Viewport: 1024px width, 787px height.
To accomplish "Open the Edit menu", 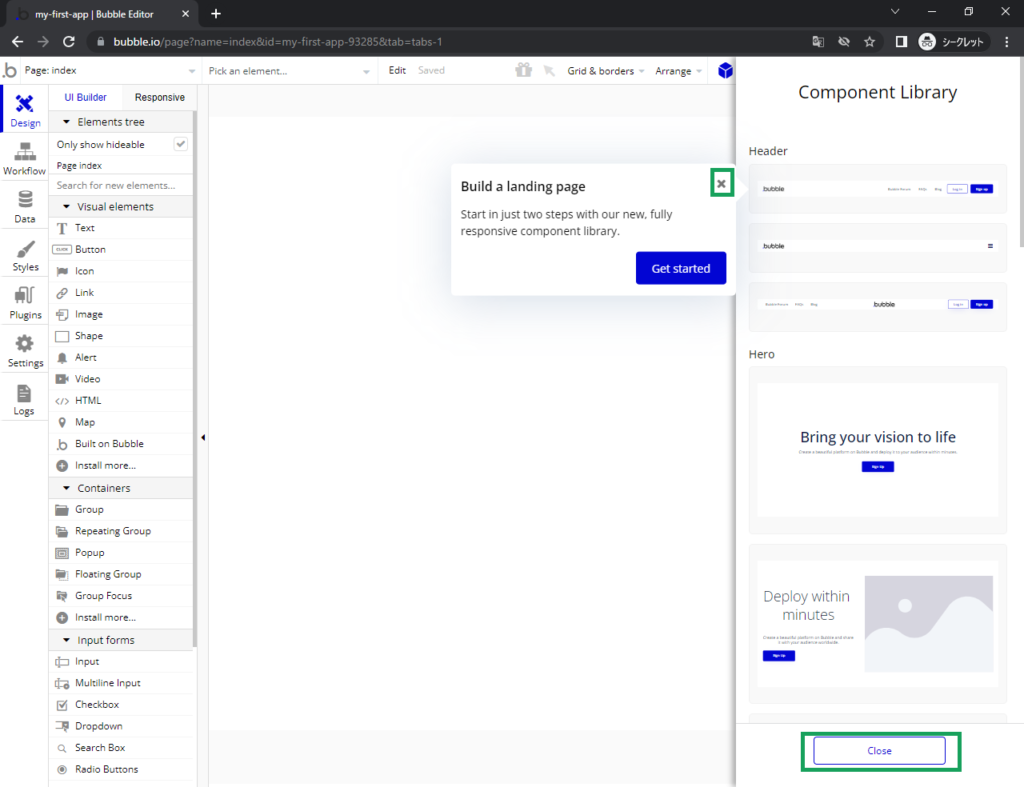I will (397, 71).
